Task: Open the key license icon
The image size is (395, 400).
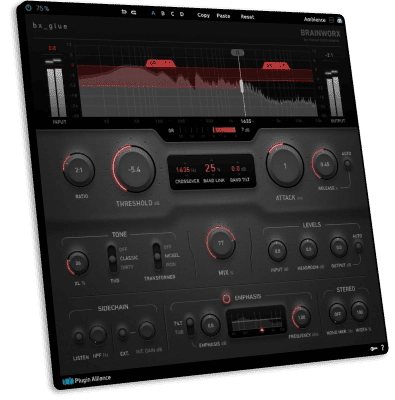Action: point(374,349)
